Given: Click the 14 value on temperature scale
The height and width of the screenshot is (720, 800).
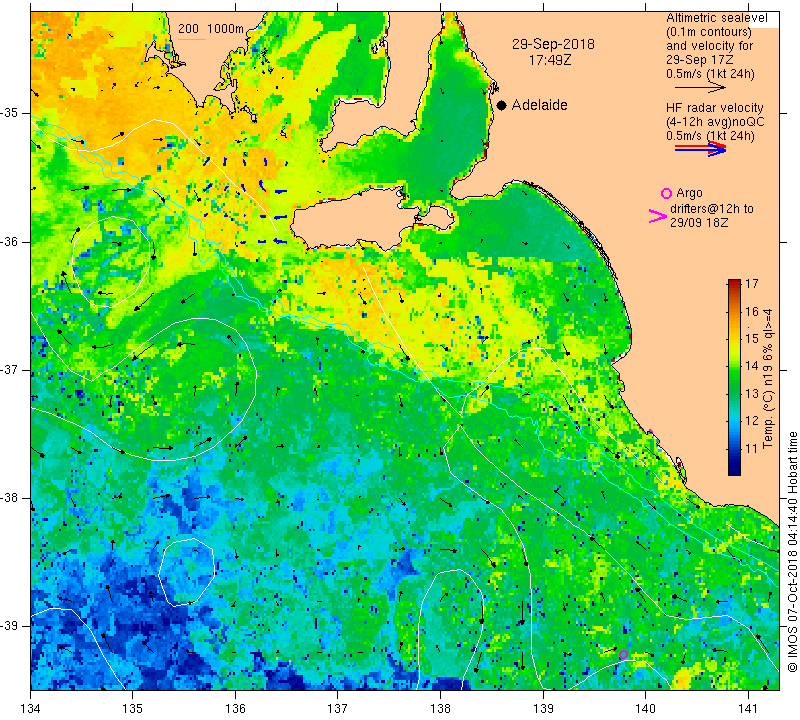Looking at the screenshot, I should 752,366.
